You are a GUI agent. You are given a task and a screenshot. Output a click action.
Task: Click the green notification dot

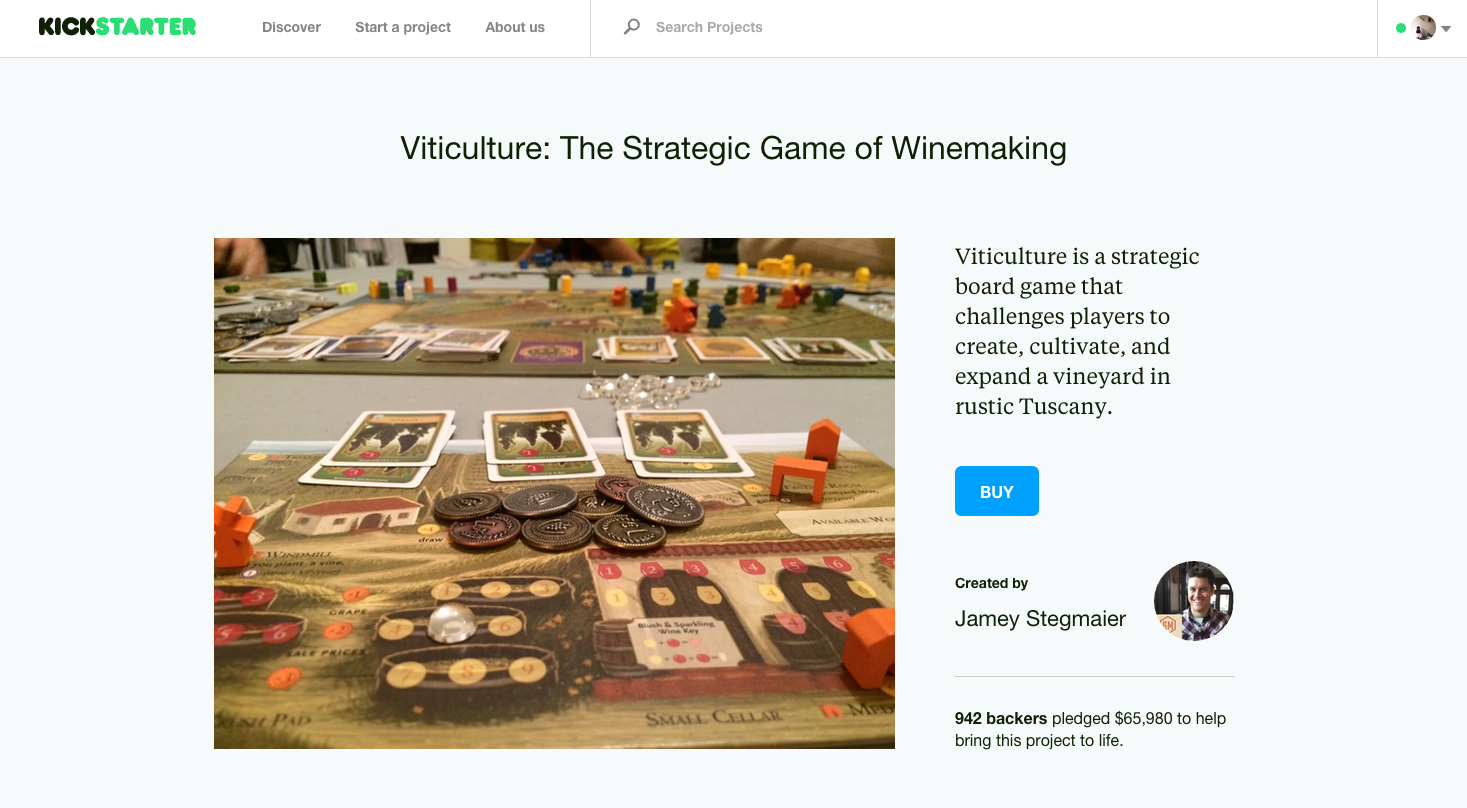click(x=1401, y=28)
